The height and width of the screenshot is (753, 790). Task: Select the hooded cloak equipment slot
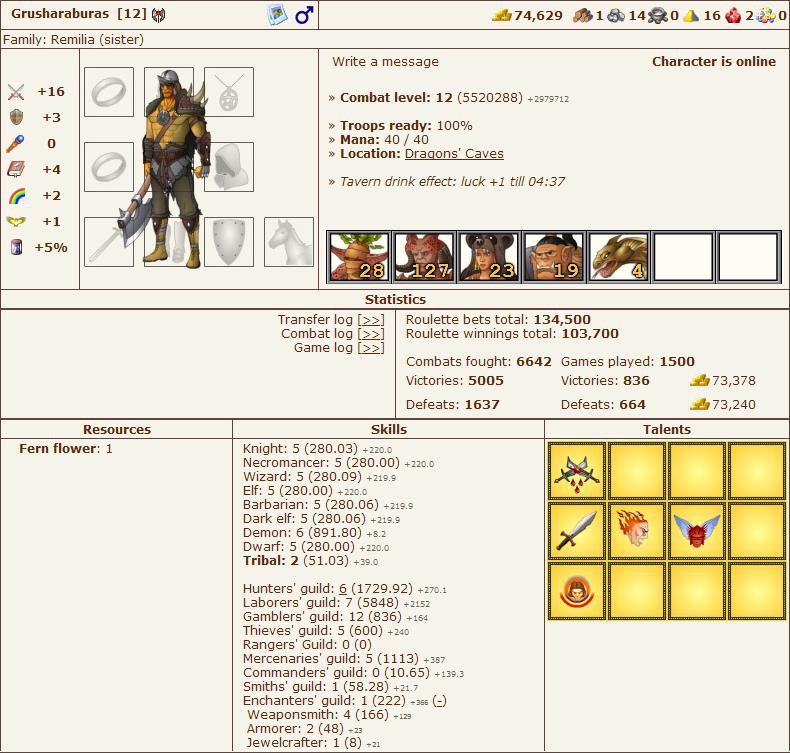[x=229, y=167]
